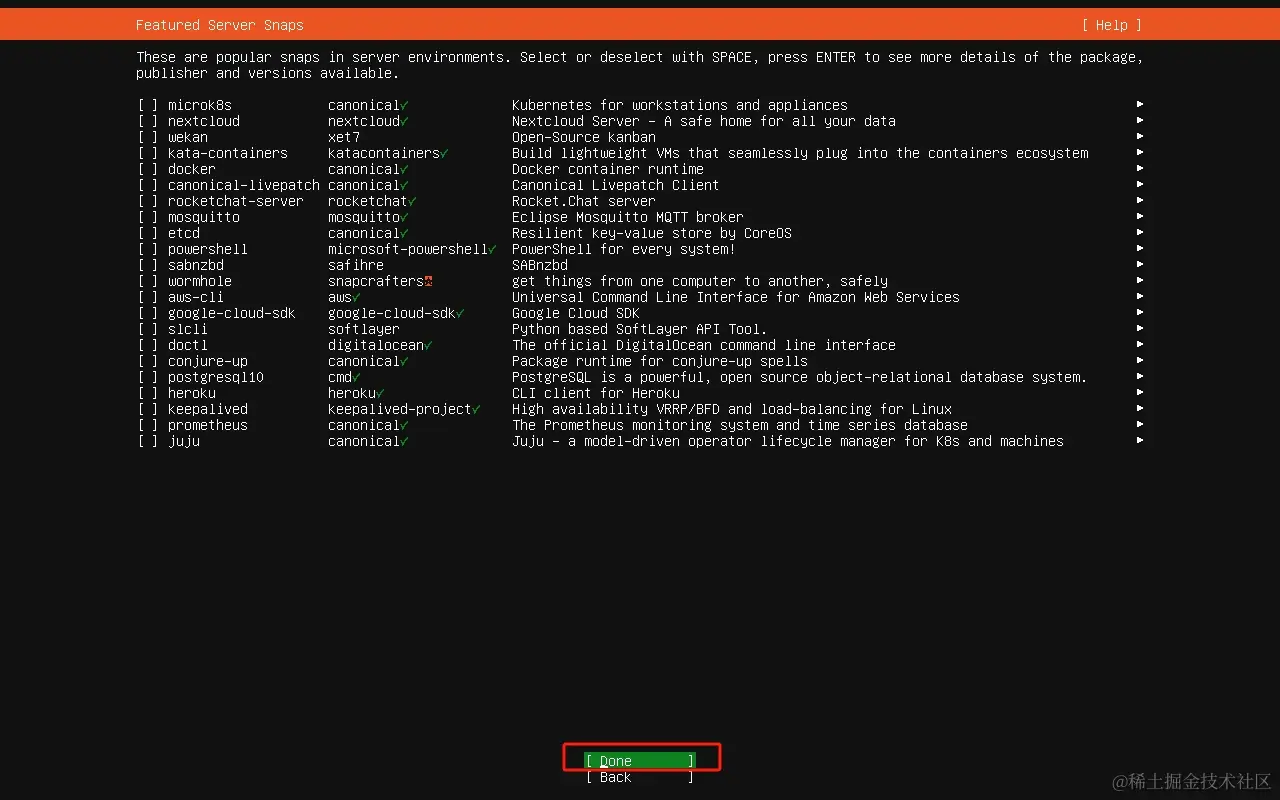Image resolution: width=1280 pixels, height=800 pixels.
Task: Click publisher name xet7
Action: pos(344,137)
